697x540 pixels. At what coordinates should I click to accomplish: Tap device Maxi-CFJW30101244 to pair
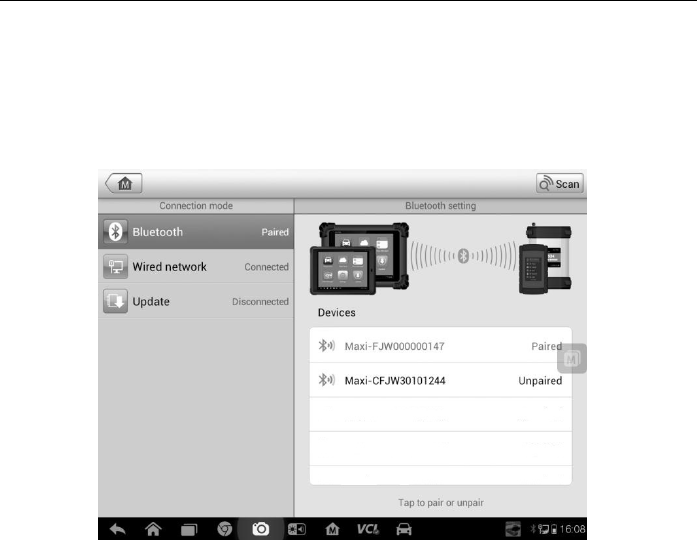click(x=441, y=380)
